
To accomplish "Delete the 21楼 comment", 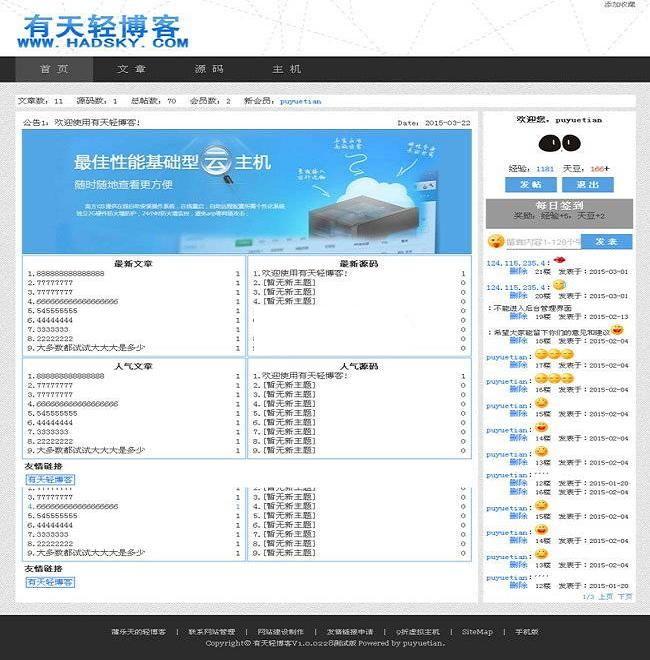I will point(517,271).
